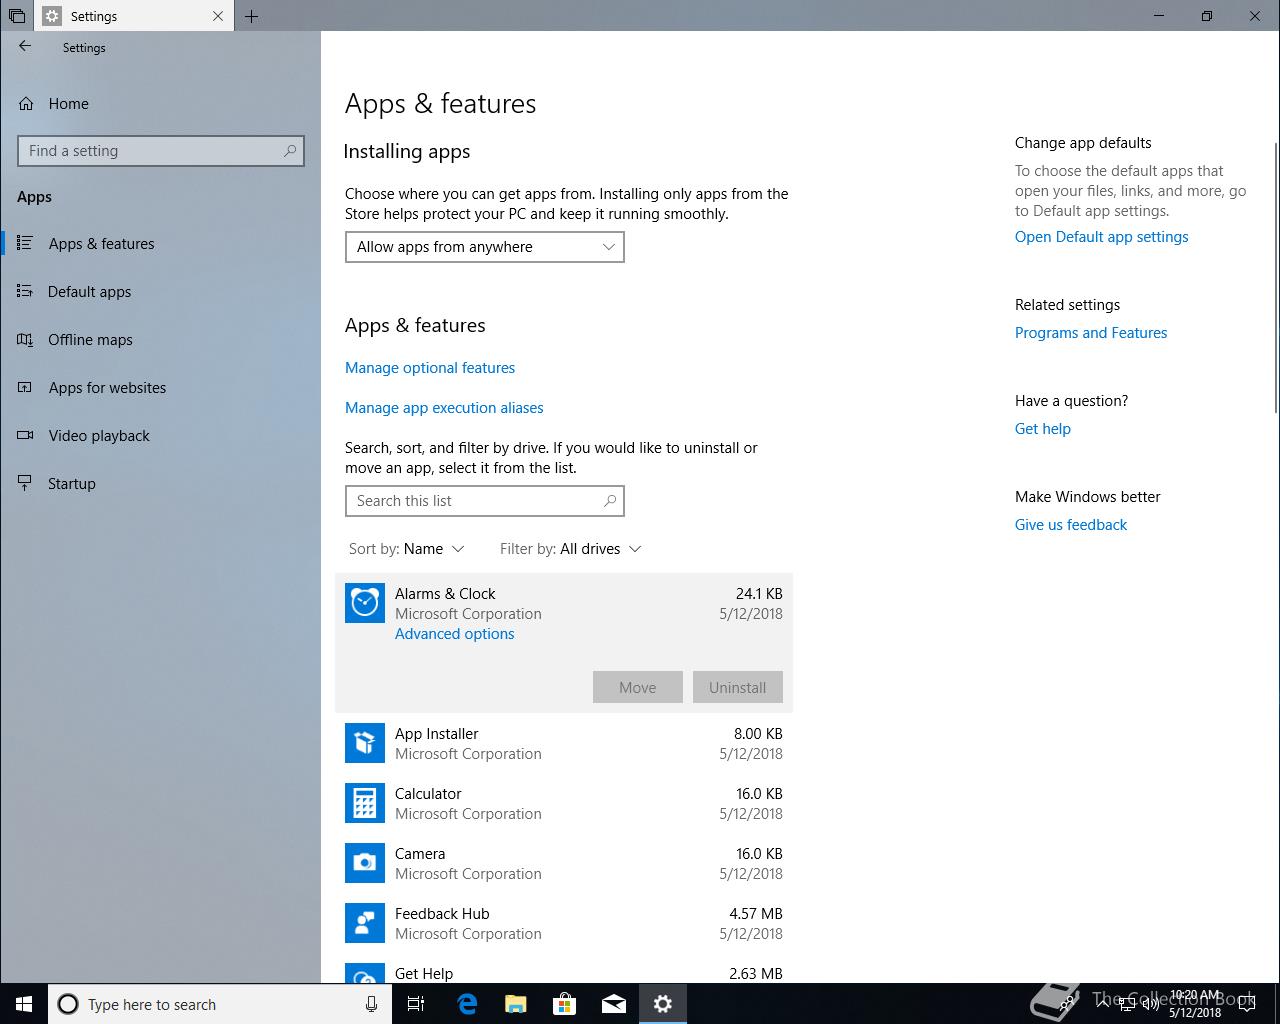Screen dimensions: 1280x1024
Task: Open Manage optional features
Action: [430, 368]
